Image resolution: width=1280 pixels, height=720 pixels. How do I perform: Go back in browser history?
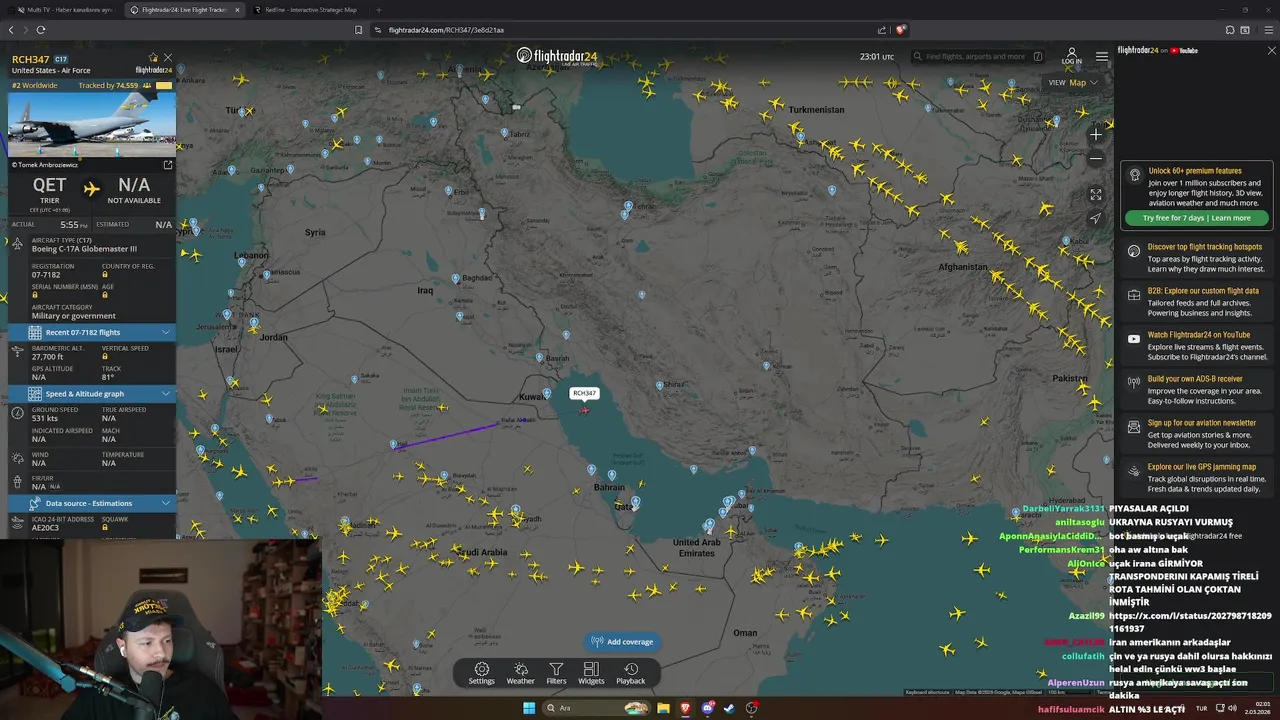point(11,30)
